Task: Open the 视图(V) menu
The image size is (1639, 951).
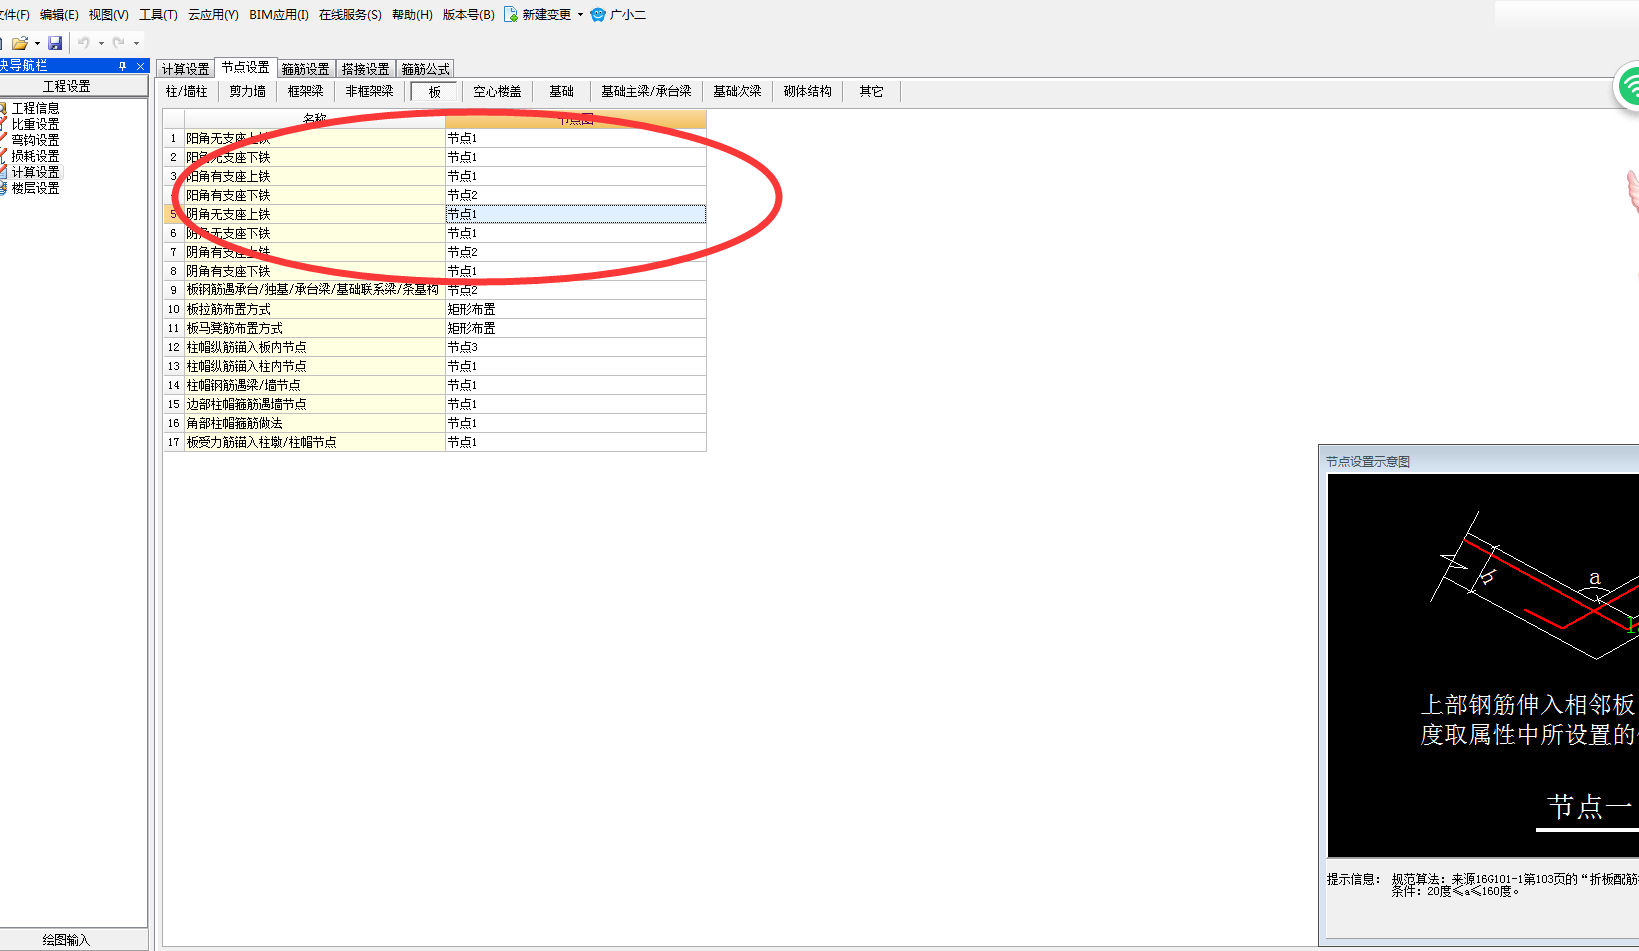Action: pos(109,15)
